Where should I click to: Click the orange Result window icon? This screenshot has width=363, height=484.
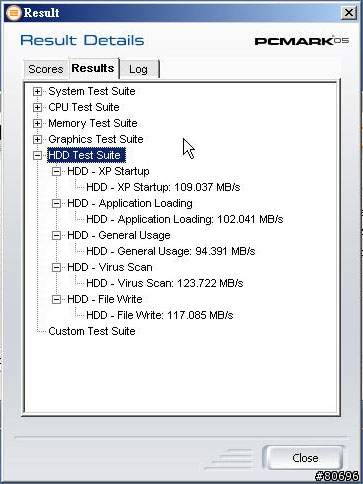click(x=14, y=13)
